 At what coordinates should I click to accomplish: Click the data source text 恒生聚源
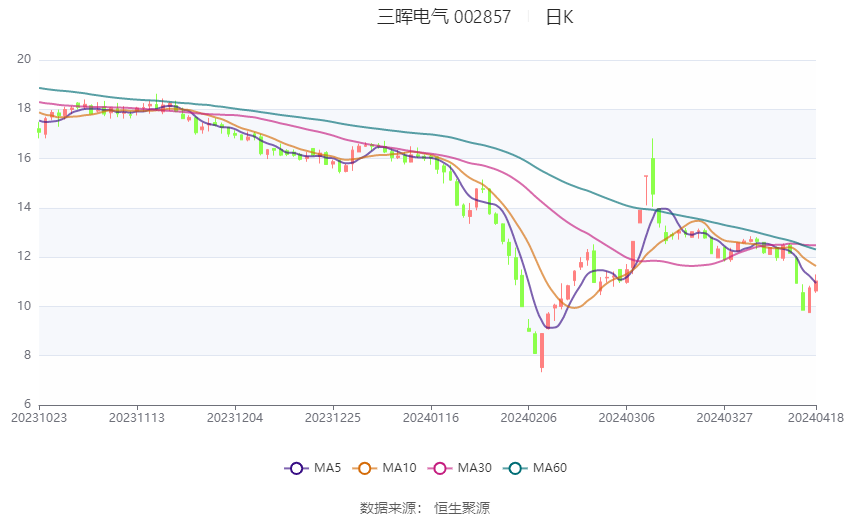[462, 508]
